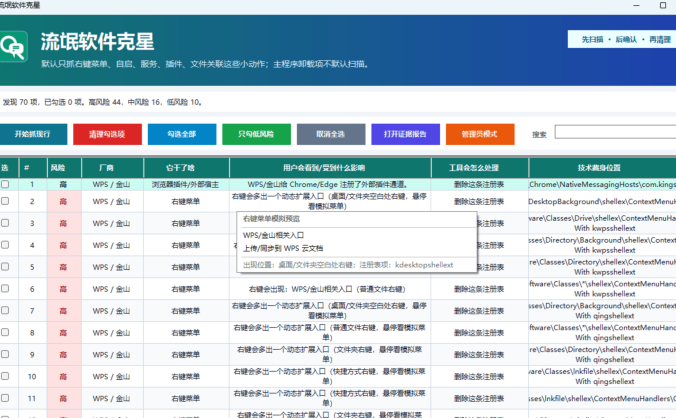This screenshot has height=418, width=676.
Task: Tick the checkbox for row 1
Action: pos(5,184)
